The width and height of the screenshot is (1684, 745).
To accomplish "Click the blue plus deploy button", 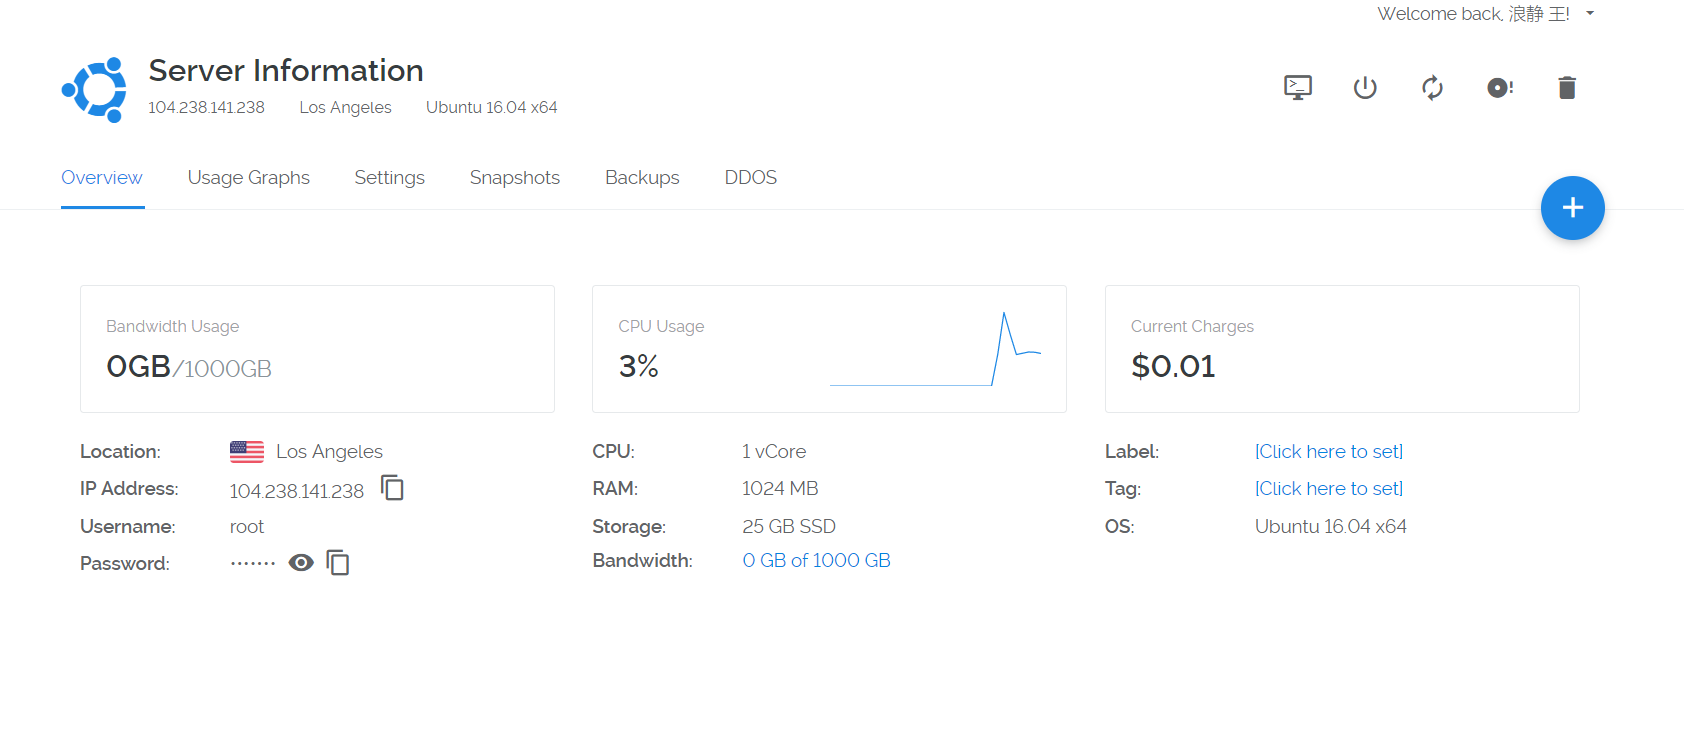I will pos(1572,208).
